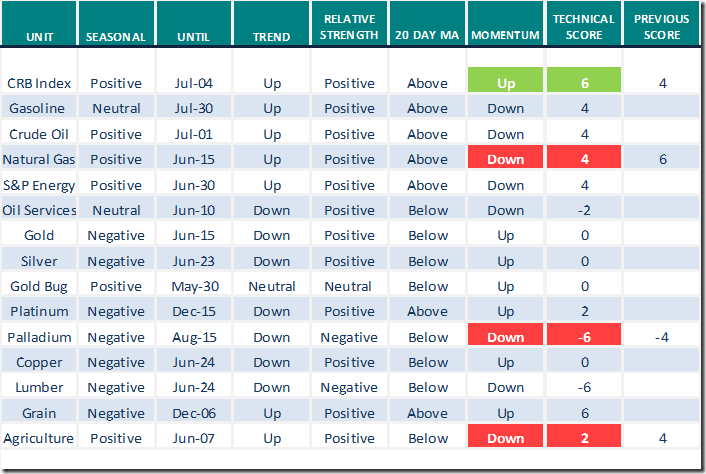
Task: Select the Gold Bug row label
Action: pos(37,286)
